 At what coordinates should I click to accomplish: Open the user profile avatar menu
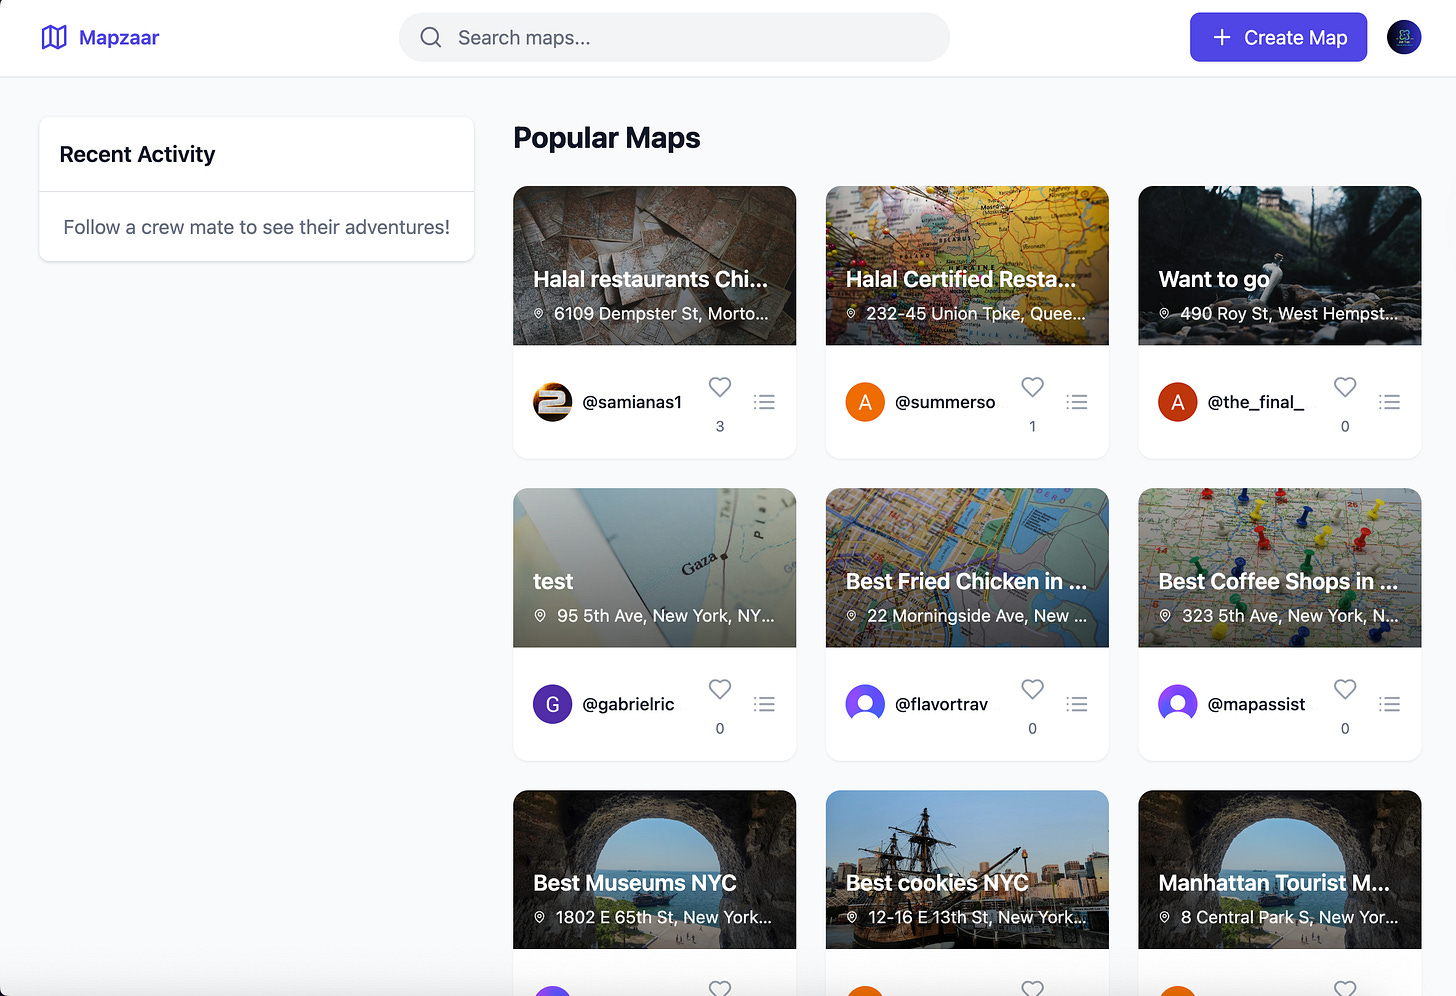tap(1404, 38)
